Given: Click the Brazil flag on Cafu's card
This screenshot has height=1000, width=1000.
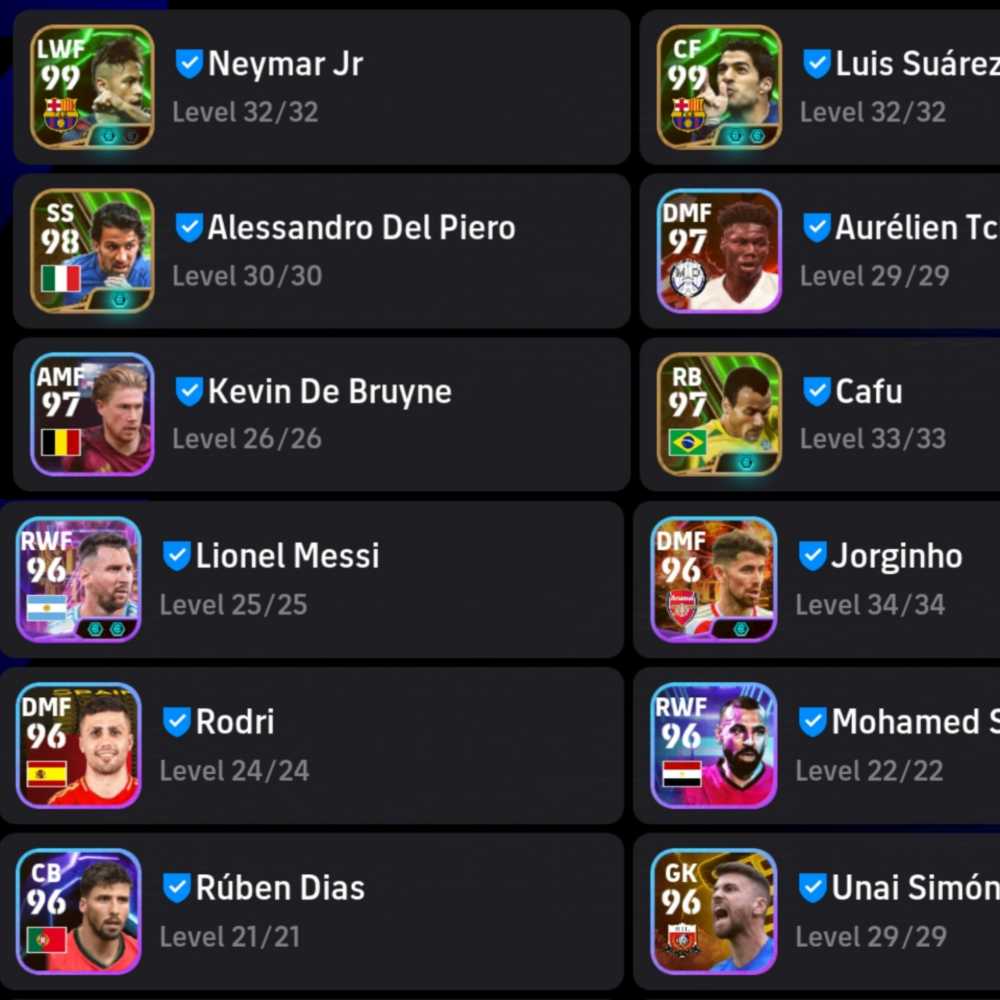Looking at the screenshot, I should point(688,442).
